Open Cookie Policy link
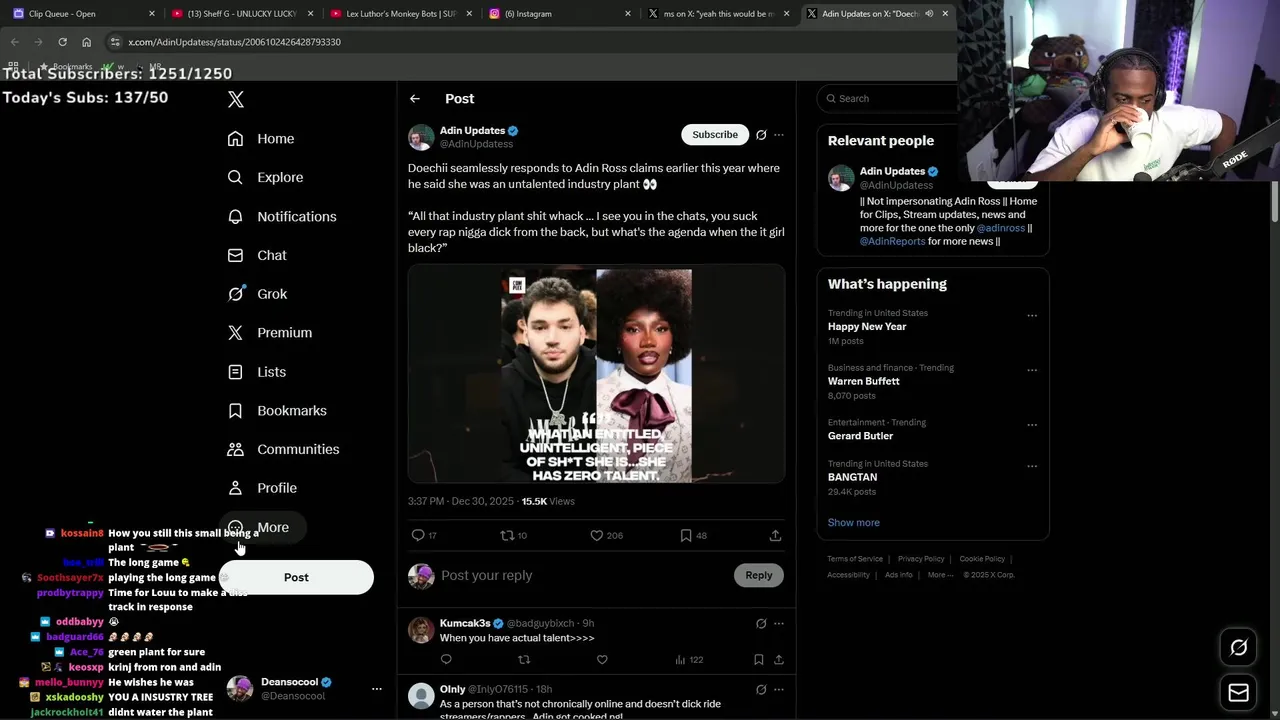This screenshot has height=720, width=1280. coord(982,559)
